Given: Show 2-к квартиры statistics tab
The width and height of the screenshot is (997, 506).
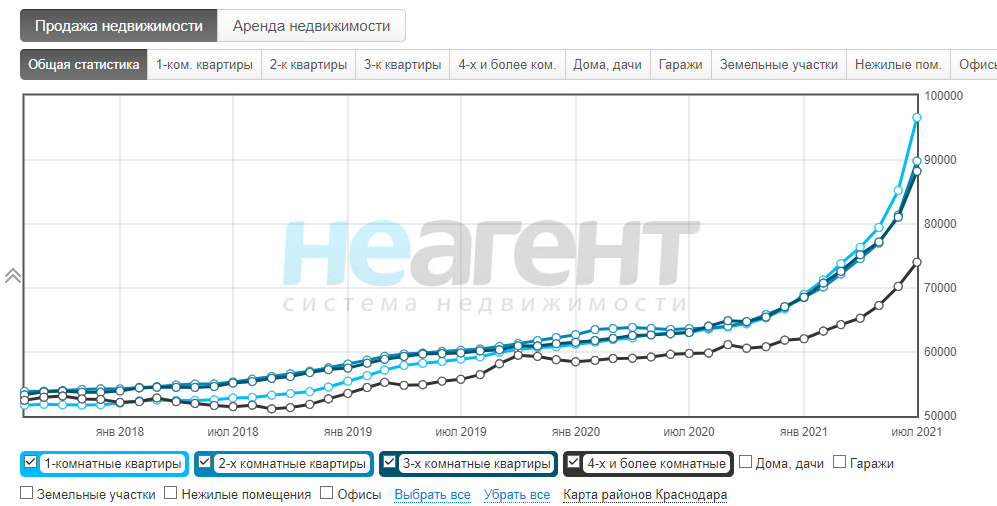Looking at the screenshot, I should click(x=308, y=65).
